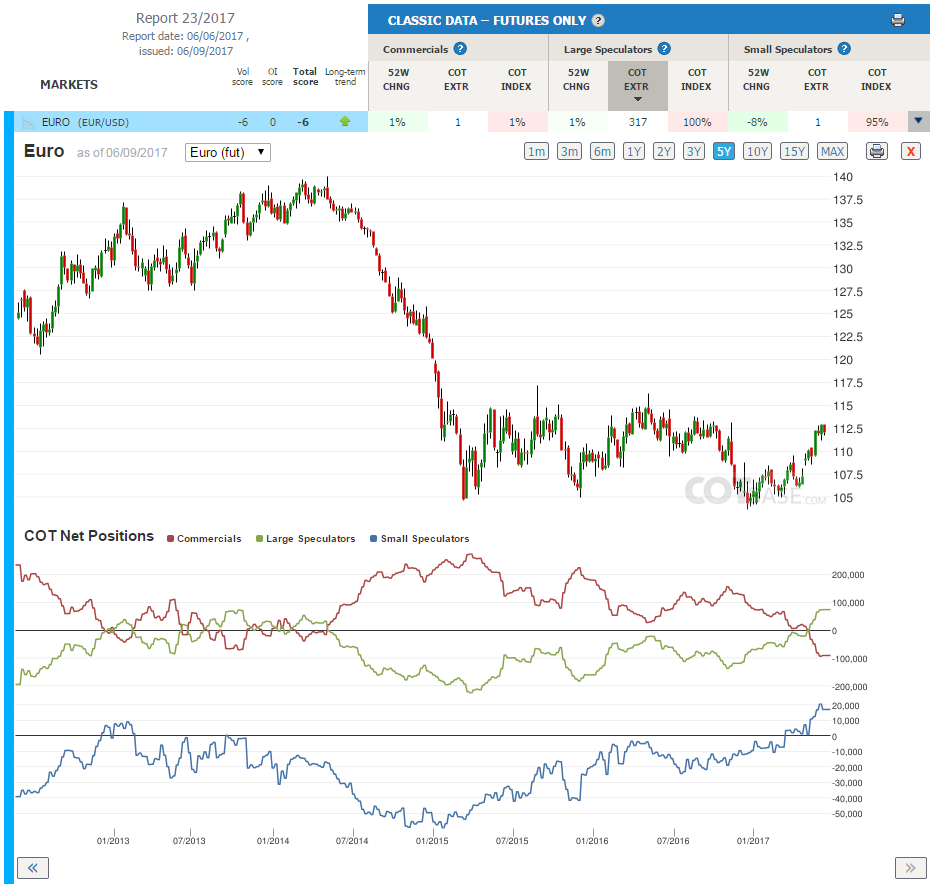Click the Long-term trend column header

pos(345,77)
